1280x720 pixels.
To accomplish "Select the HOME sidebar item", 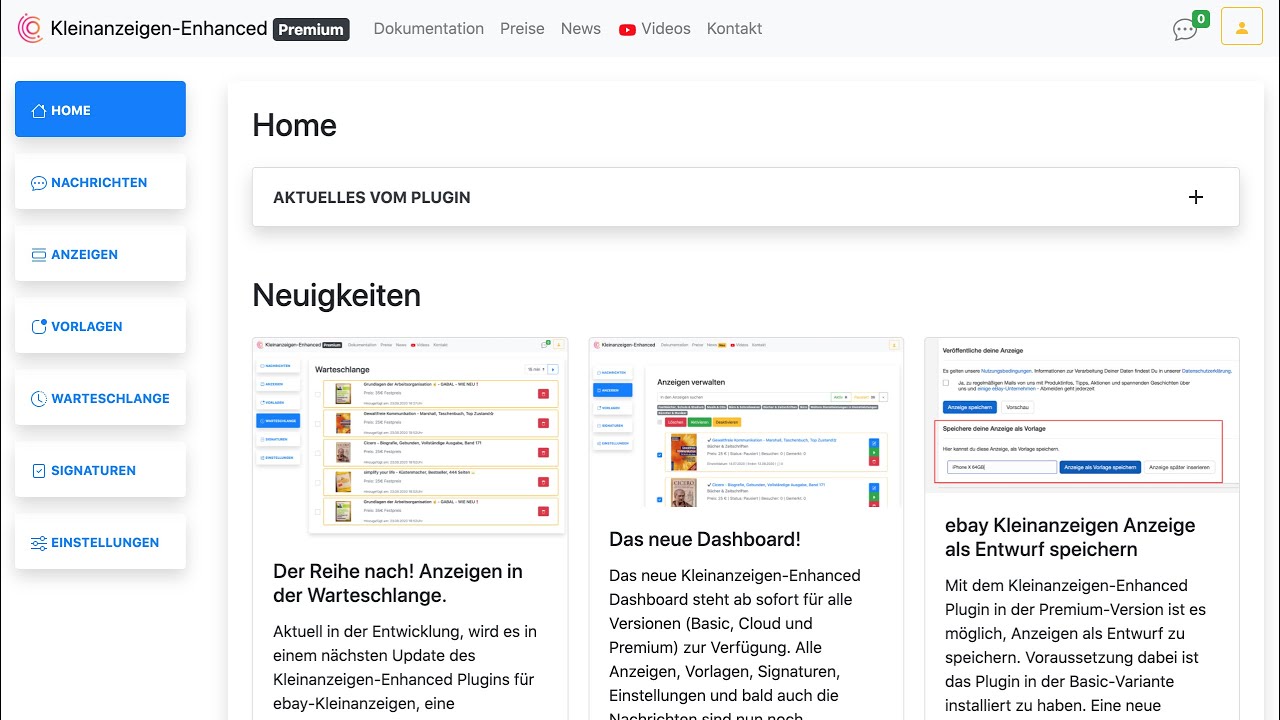I will (x=100, y=109).
